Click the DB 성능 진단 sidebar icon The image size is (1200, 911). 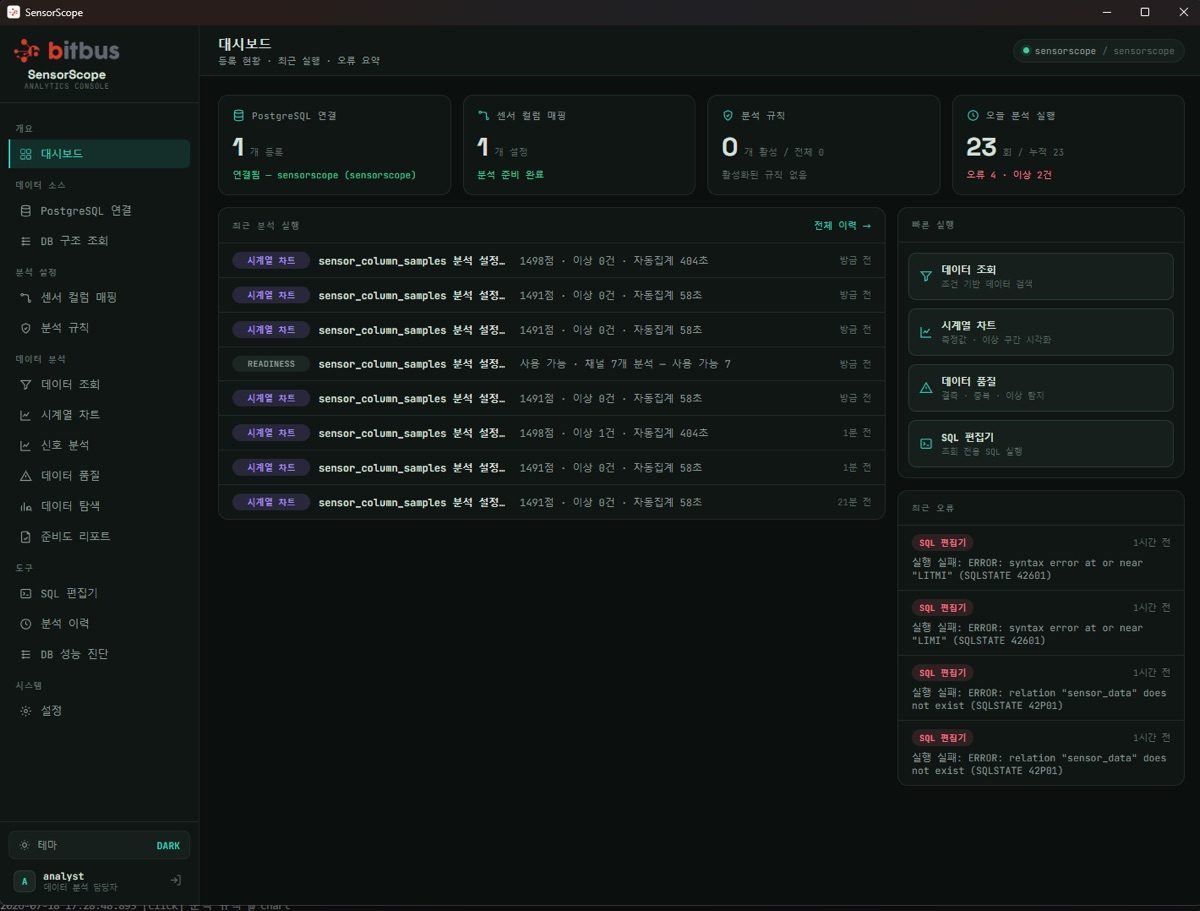pos(25,654)
